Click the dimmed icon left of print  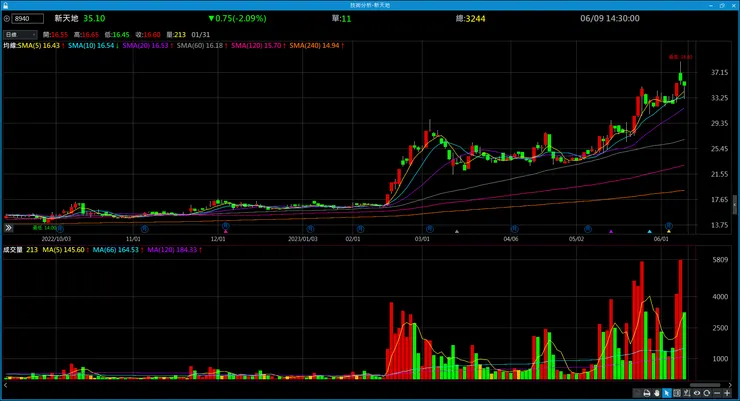point(637,393)
